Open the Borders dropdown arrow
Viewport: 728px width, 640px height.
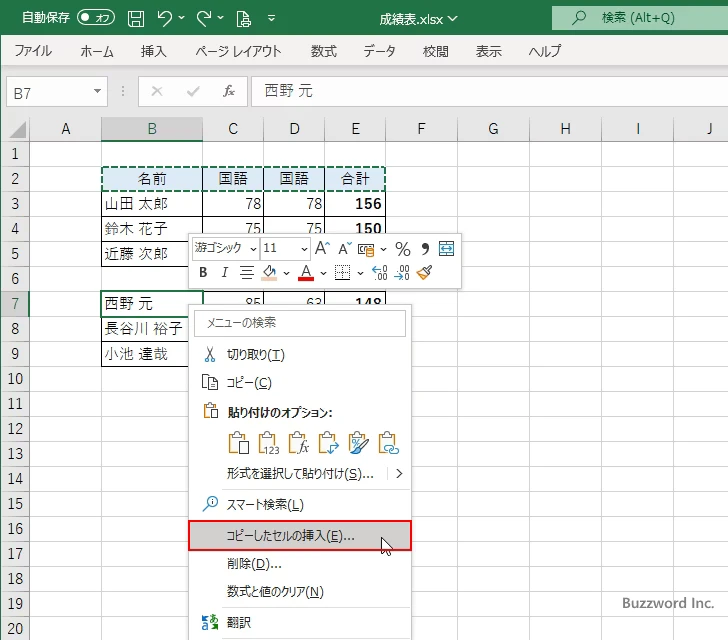tap(360, 273)
